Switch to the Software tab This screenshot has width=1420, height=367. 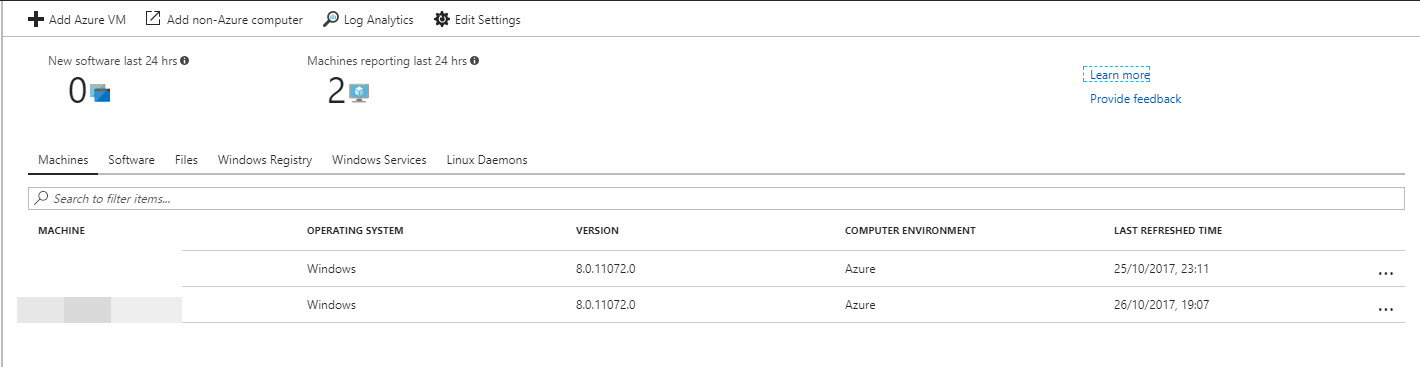point(131,160)
